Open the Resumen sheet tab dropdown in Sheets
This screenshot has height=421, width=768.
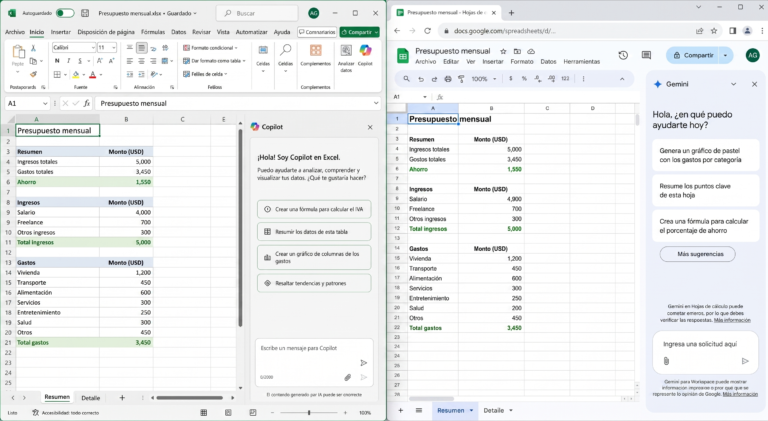point(471,410)
